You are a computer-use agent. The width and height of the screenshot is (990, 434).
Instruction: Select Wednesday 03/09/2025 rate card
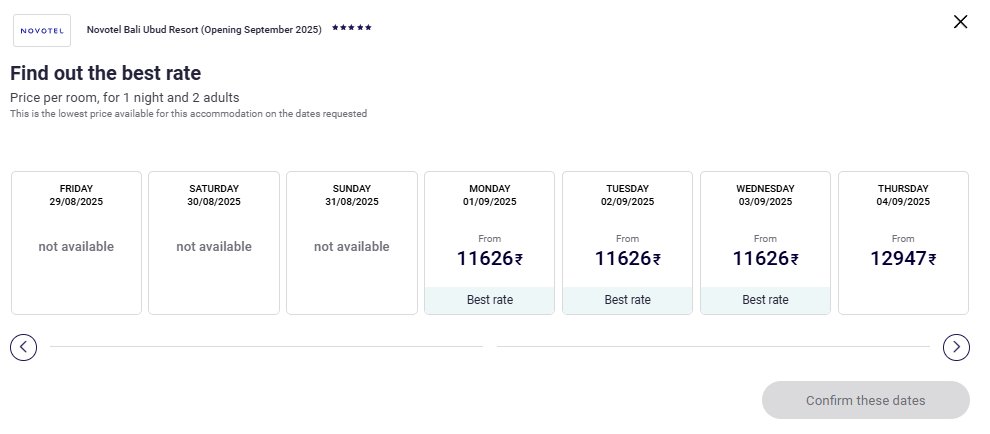(x=765, y=243)
